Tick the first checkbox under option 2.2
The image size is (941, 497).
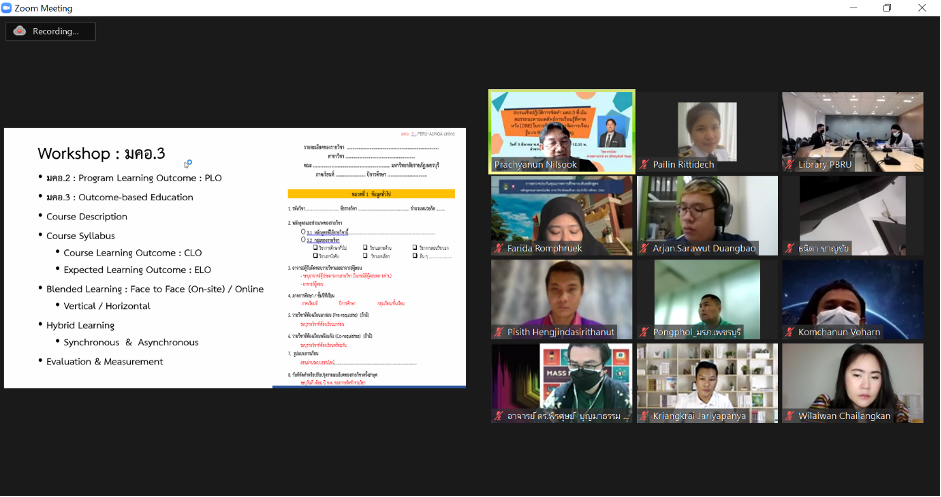(x=316, y=248)
